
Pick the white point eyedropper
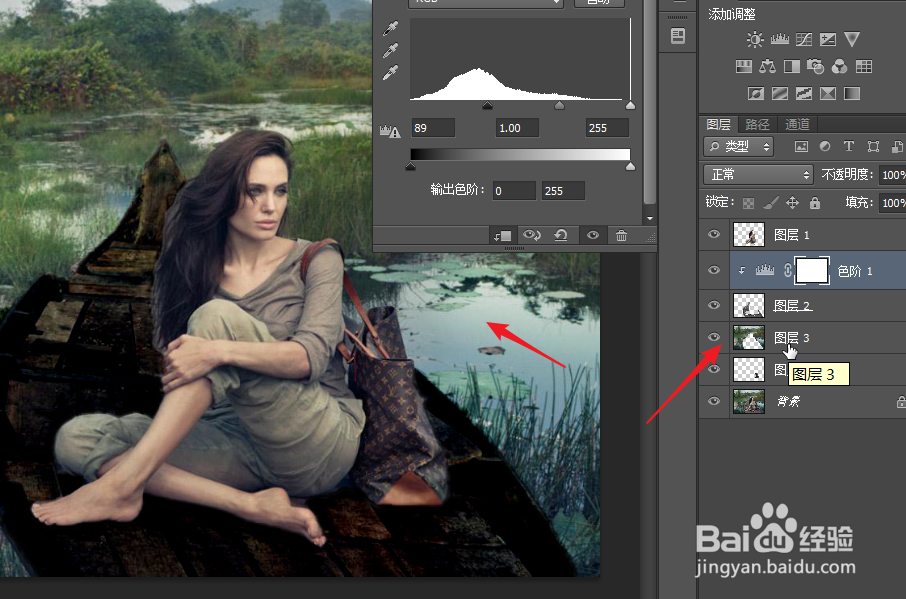click(x=391, y=73)
